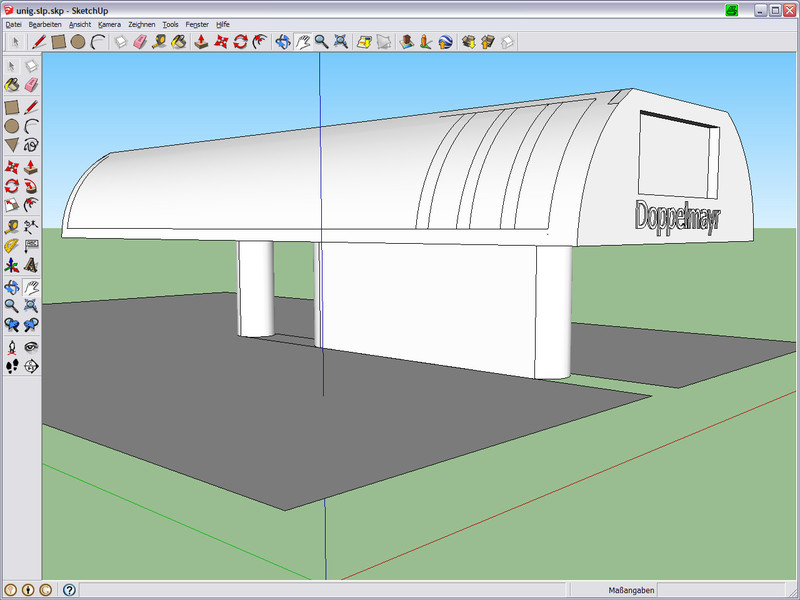Select the Push/Pull tool in left palette
Viewport: 800px width, 600px height.
(31, 167)
